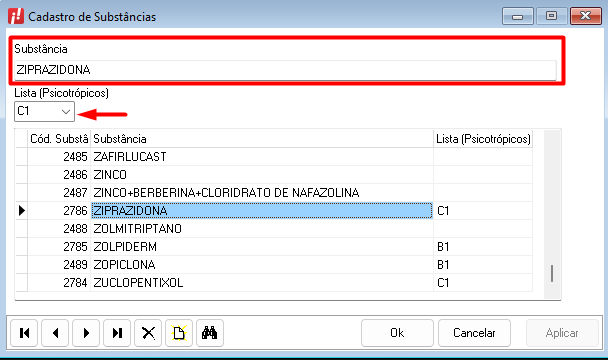Go to previous record arrow icon

(x=55, y=333)
